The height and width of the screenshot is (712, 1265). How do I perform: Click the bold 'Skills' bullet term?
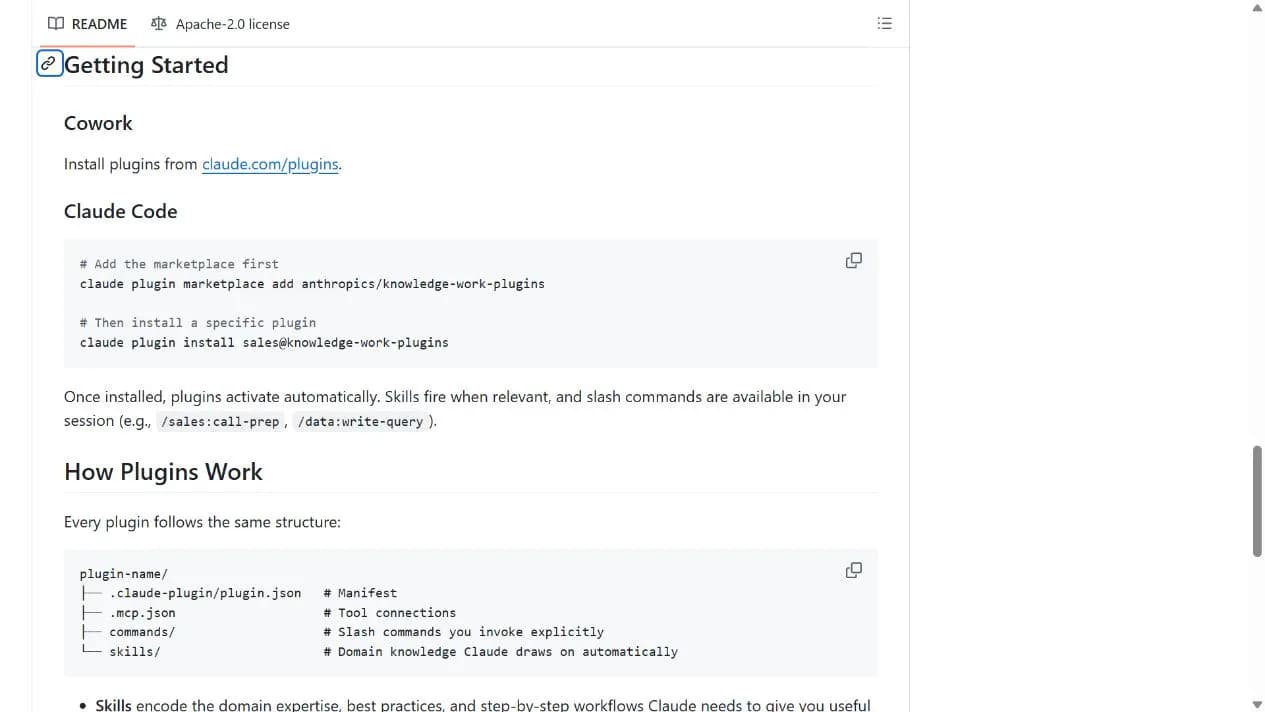(x=113, y=705)
